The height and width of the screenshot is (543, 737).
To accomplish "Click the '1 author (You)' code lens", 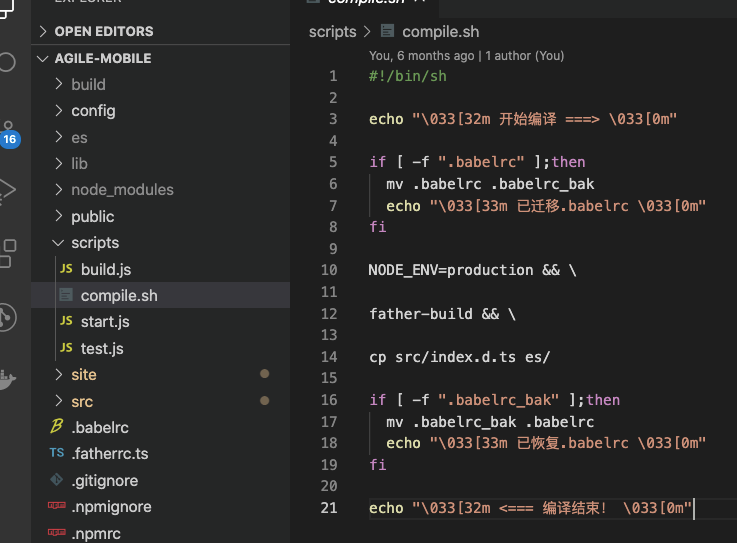I will (x=525, y=55).
